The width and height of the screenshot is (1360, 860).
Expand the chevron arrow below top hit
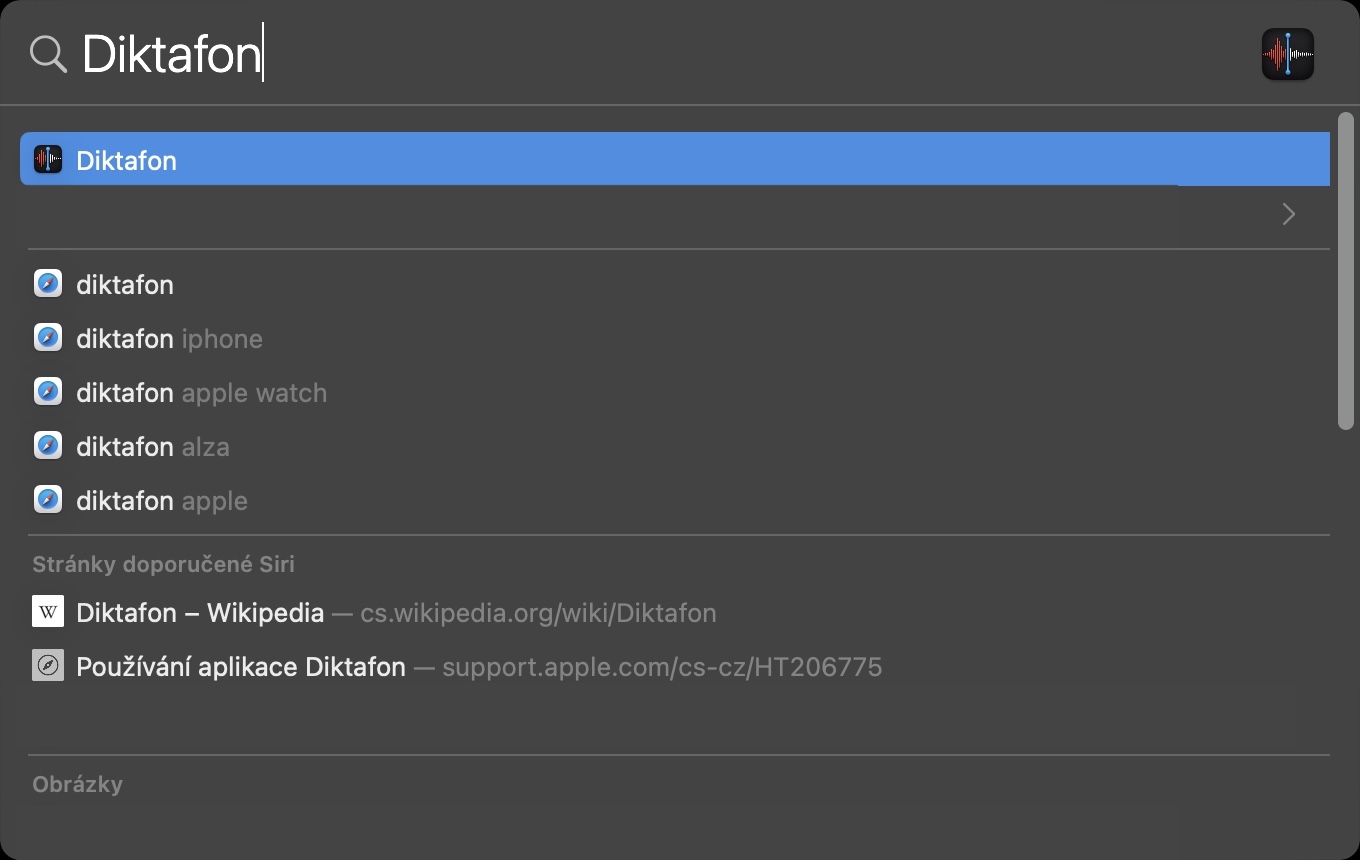[1288, 214]
